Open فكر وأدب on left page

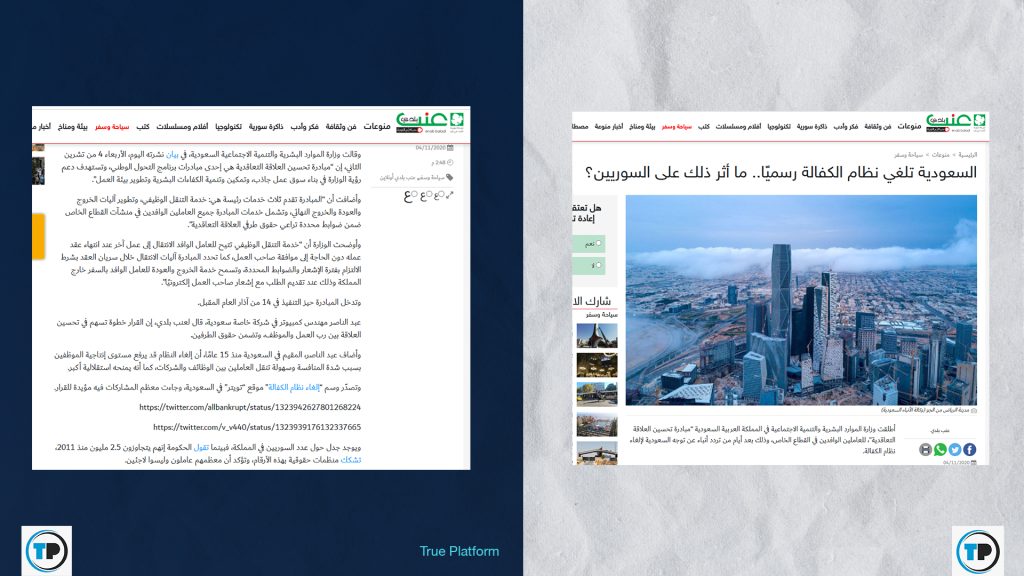coord(304,126)
